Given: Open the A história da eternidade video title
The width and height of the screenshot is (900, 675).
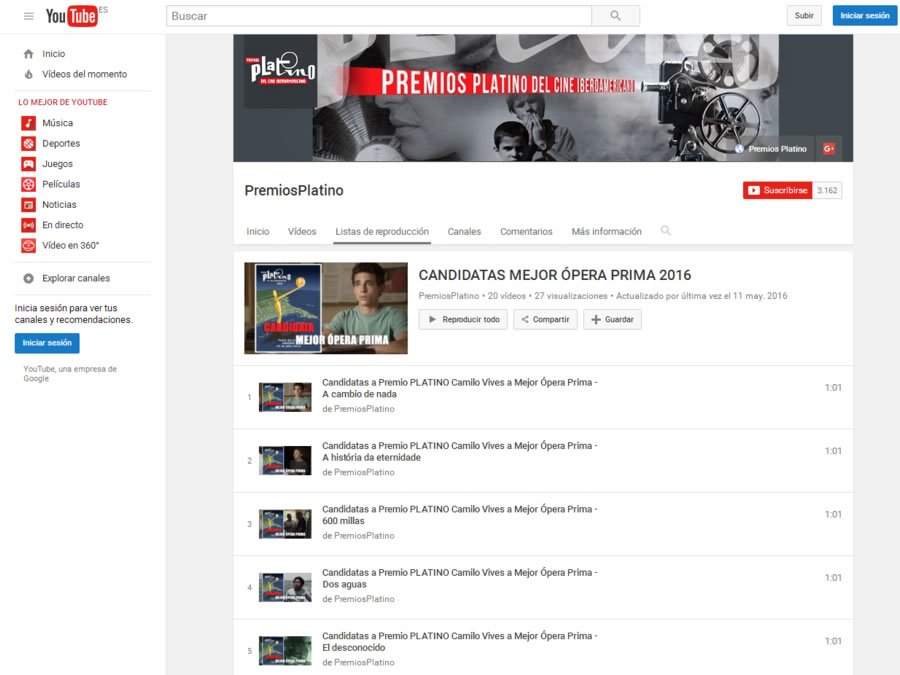Looking at the screenshot, I should point(459,452).
